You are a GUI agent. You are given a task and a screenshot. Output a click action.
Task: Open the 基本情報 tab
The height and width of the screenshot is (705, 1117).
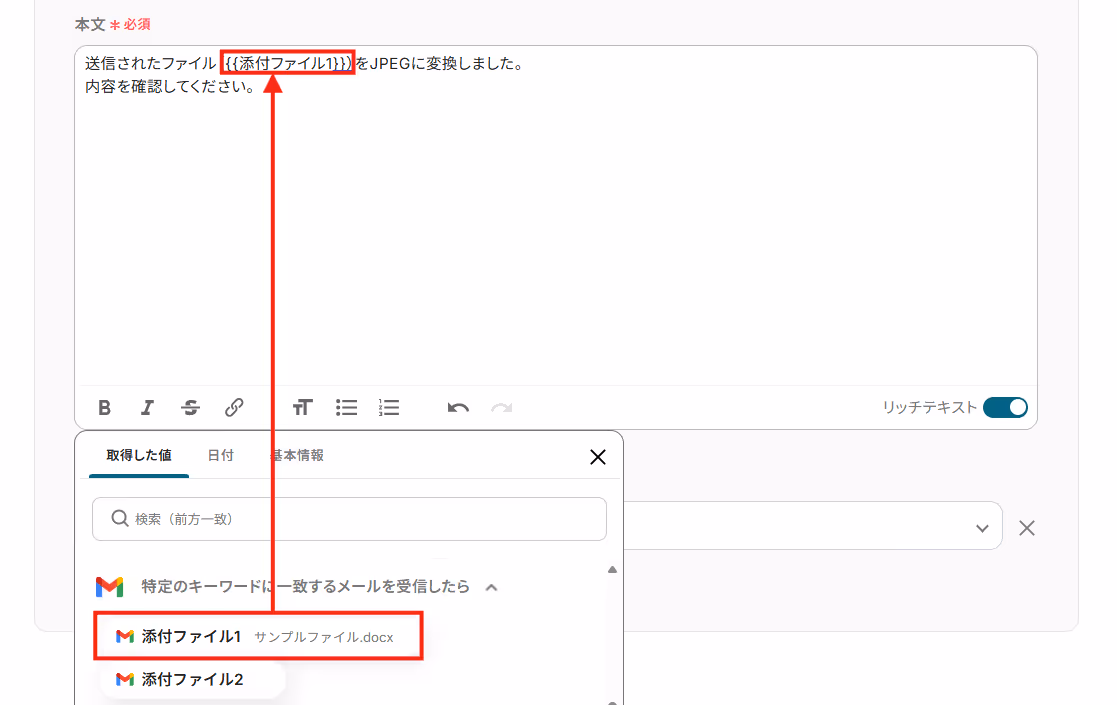297,455
